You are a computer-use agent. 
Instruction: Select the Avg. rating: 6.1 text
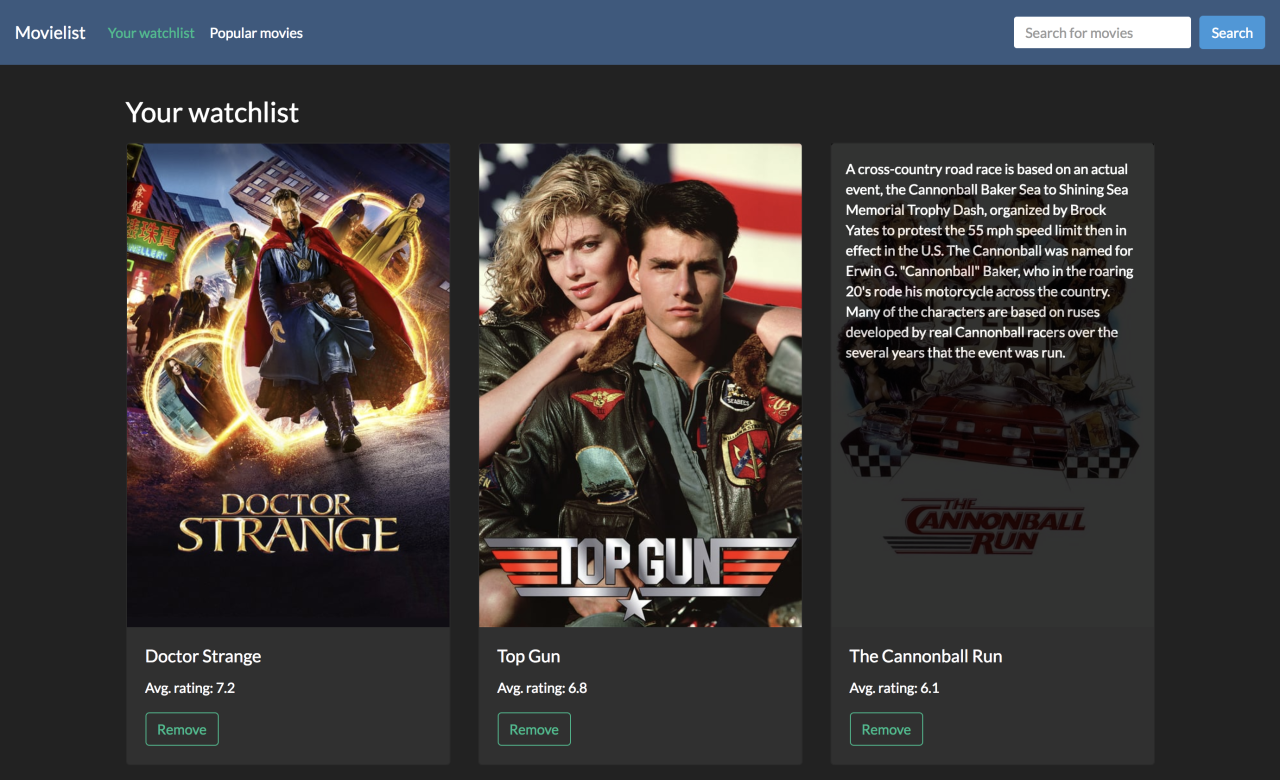click(894, 688)
